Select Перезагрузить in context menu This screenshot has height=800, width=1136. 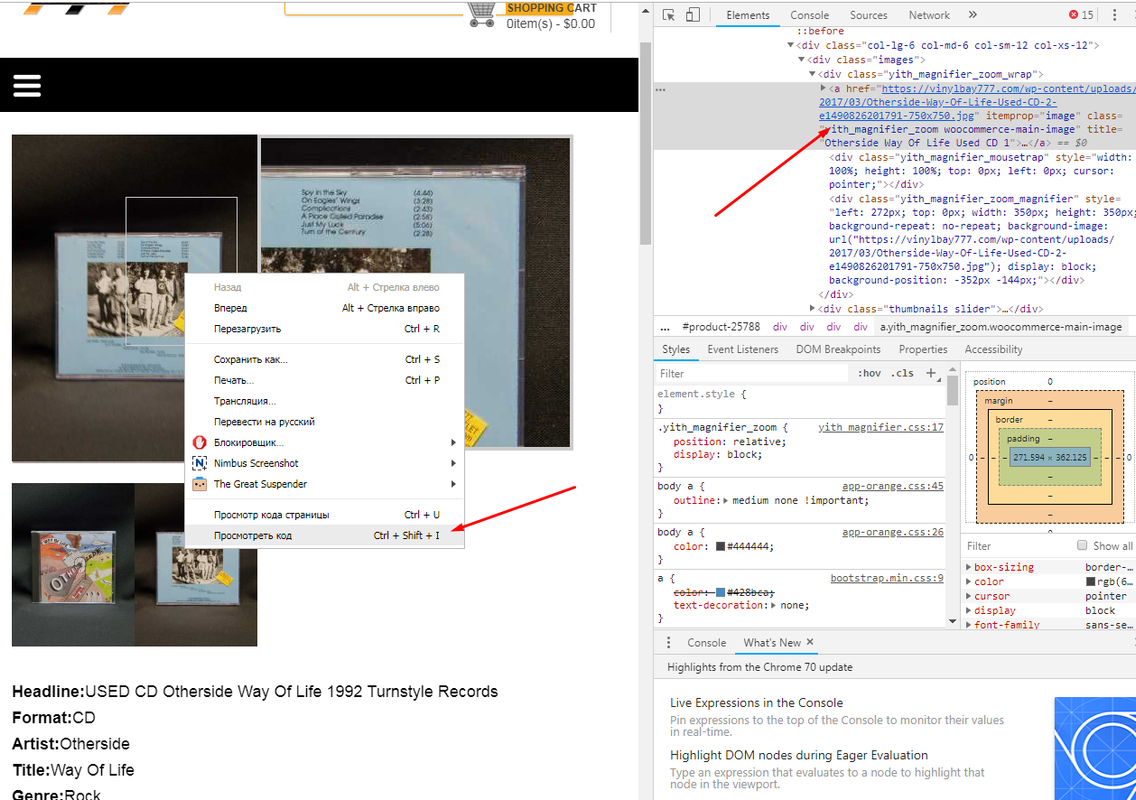[325, 328]
